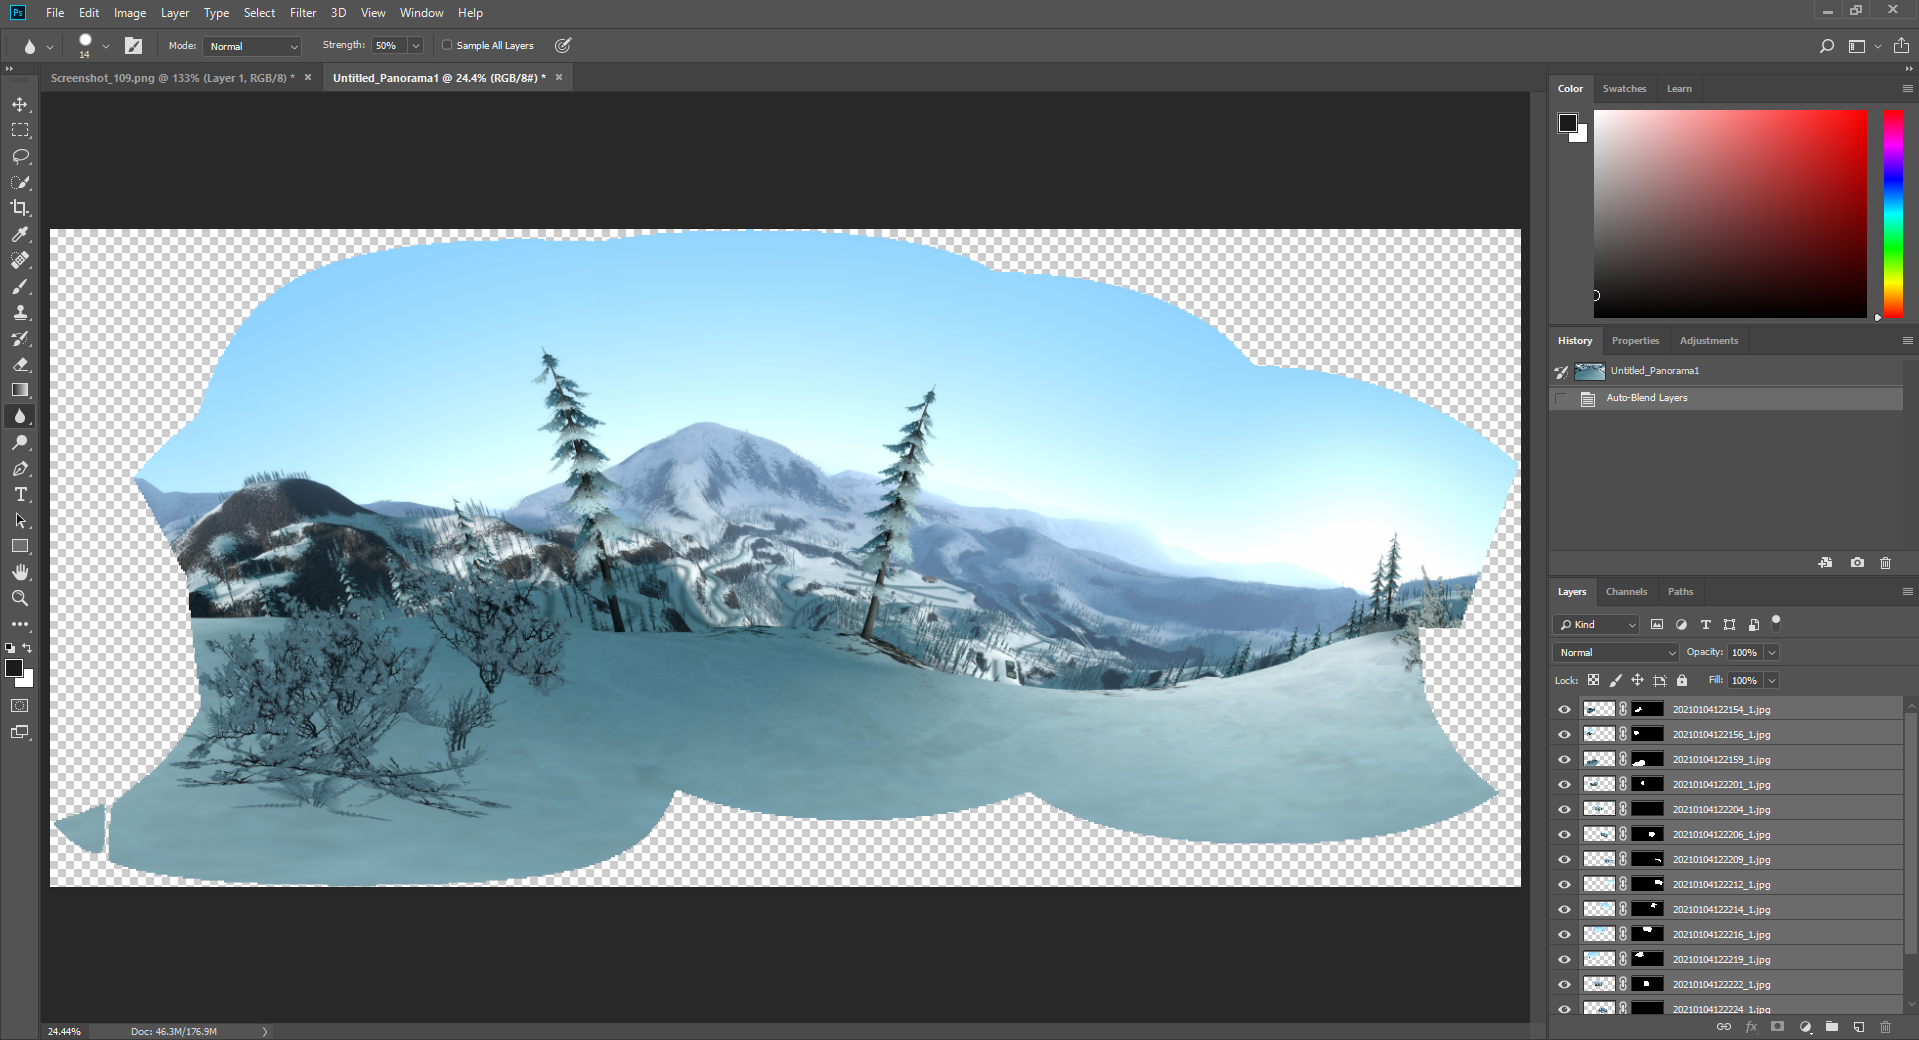Select the Hand tool

[x=20, y=572]
